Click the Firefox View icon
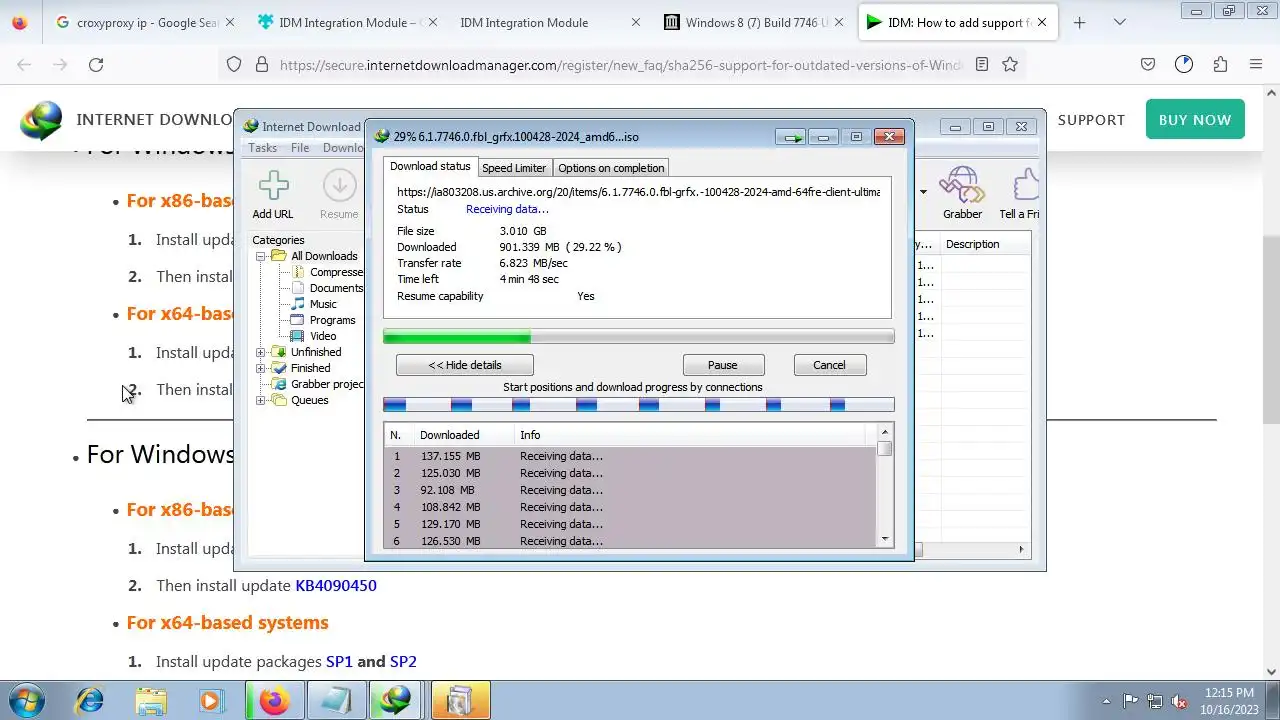 coord(20,22)
